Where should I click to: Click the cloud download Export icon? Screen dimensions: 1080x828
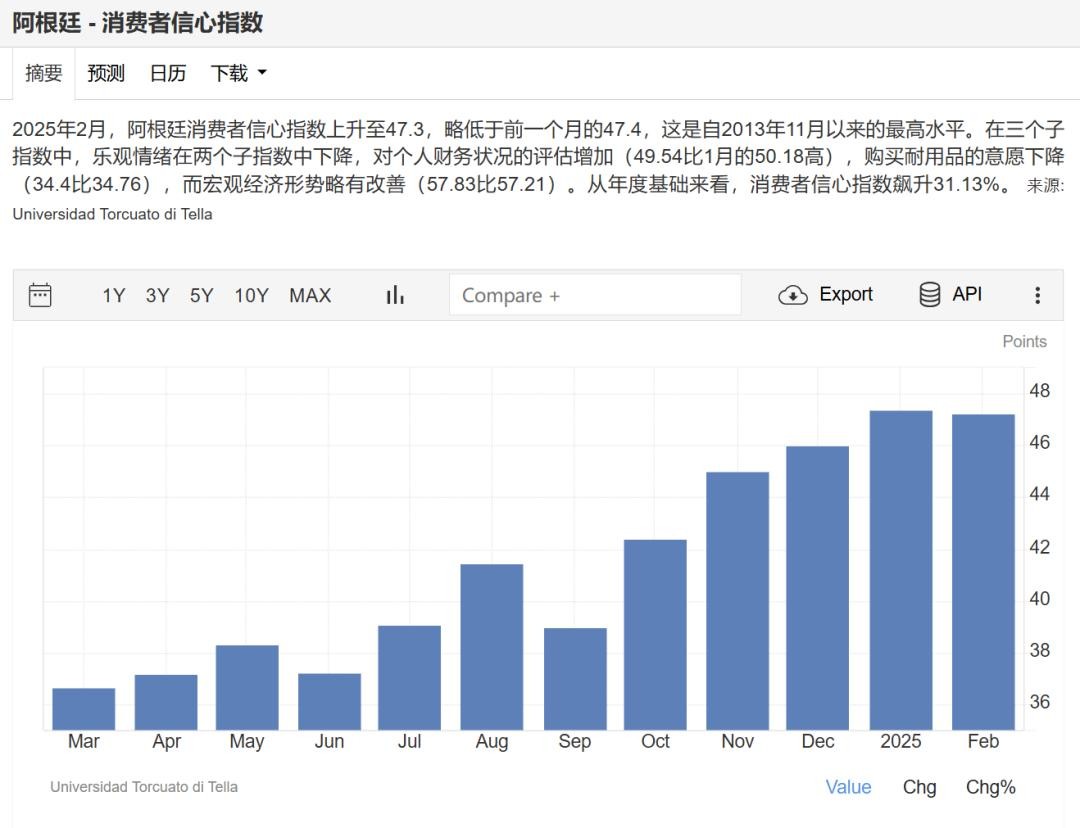tap(793, 295)
